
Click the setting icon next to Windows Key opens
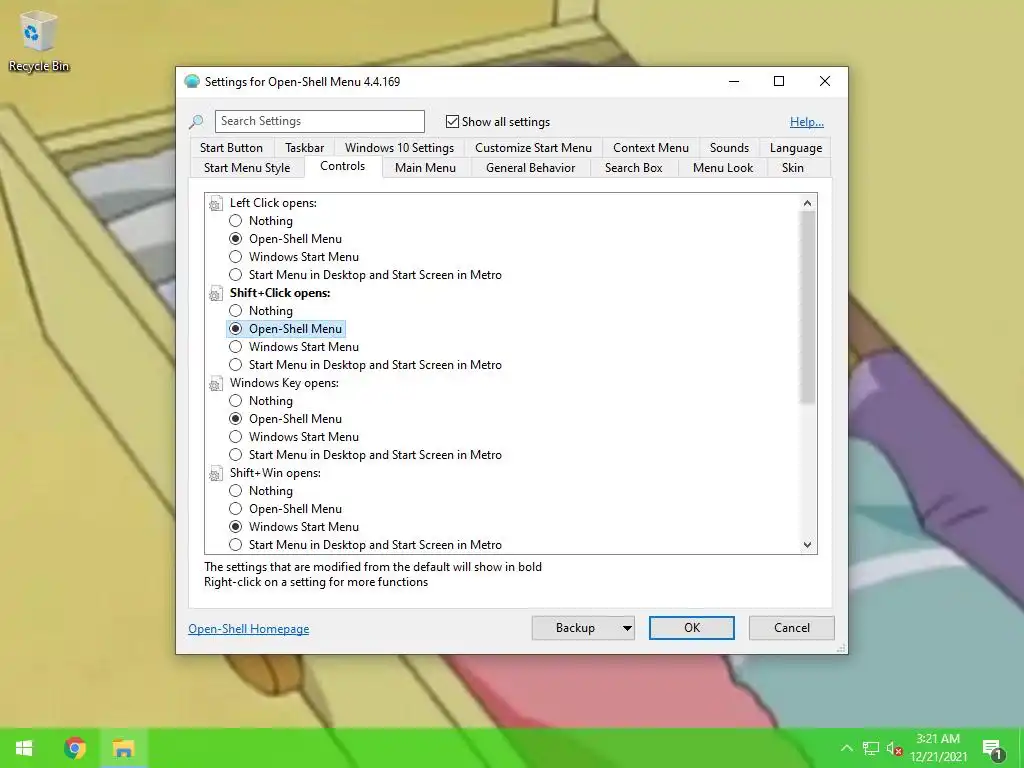(x=216, y=384)
